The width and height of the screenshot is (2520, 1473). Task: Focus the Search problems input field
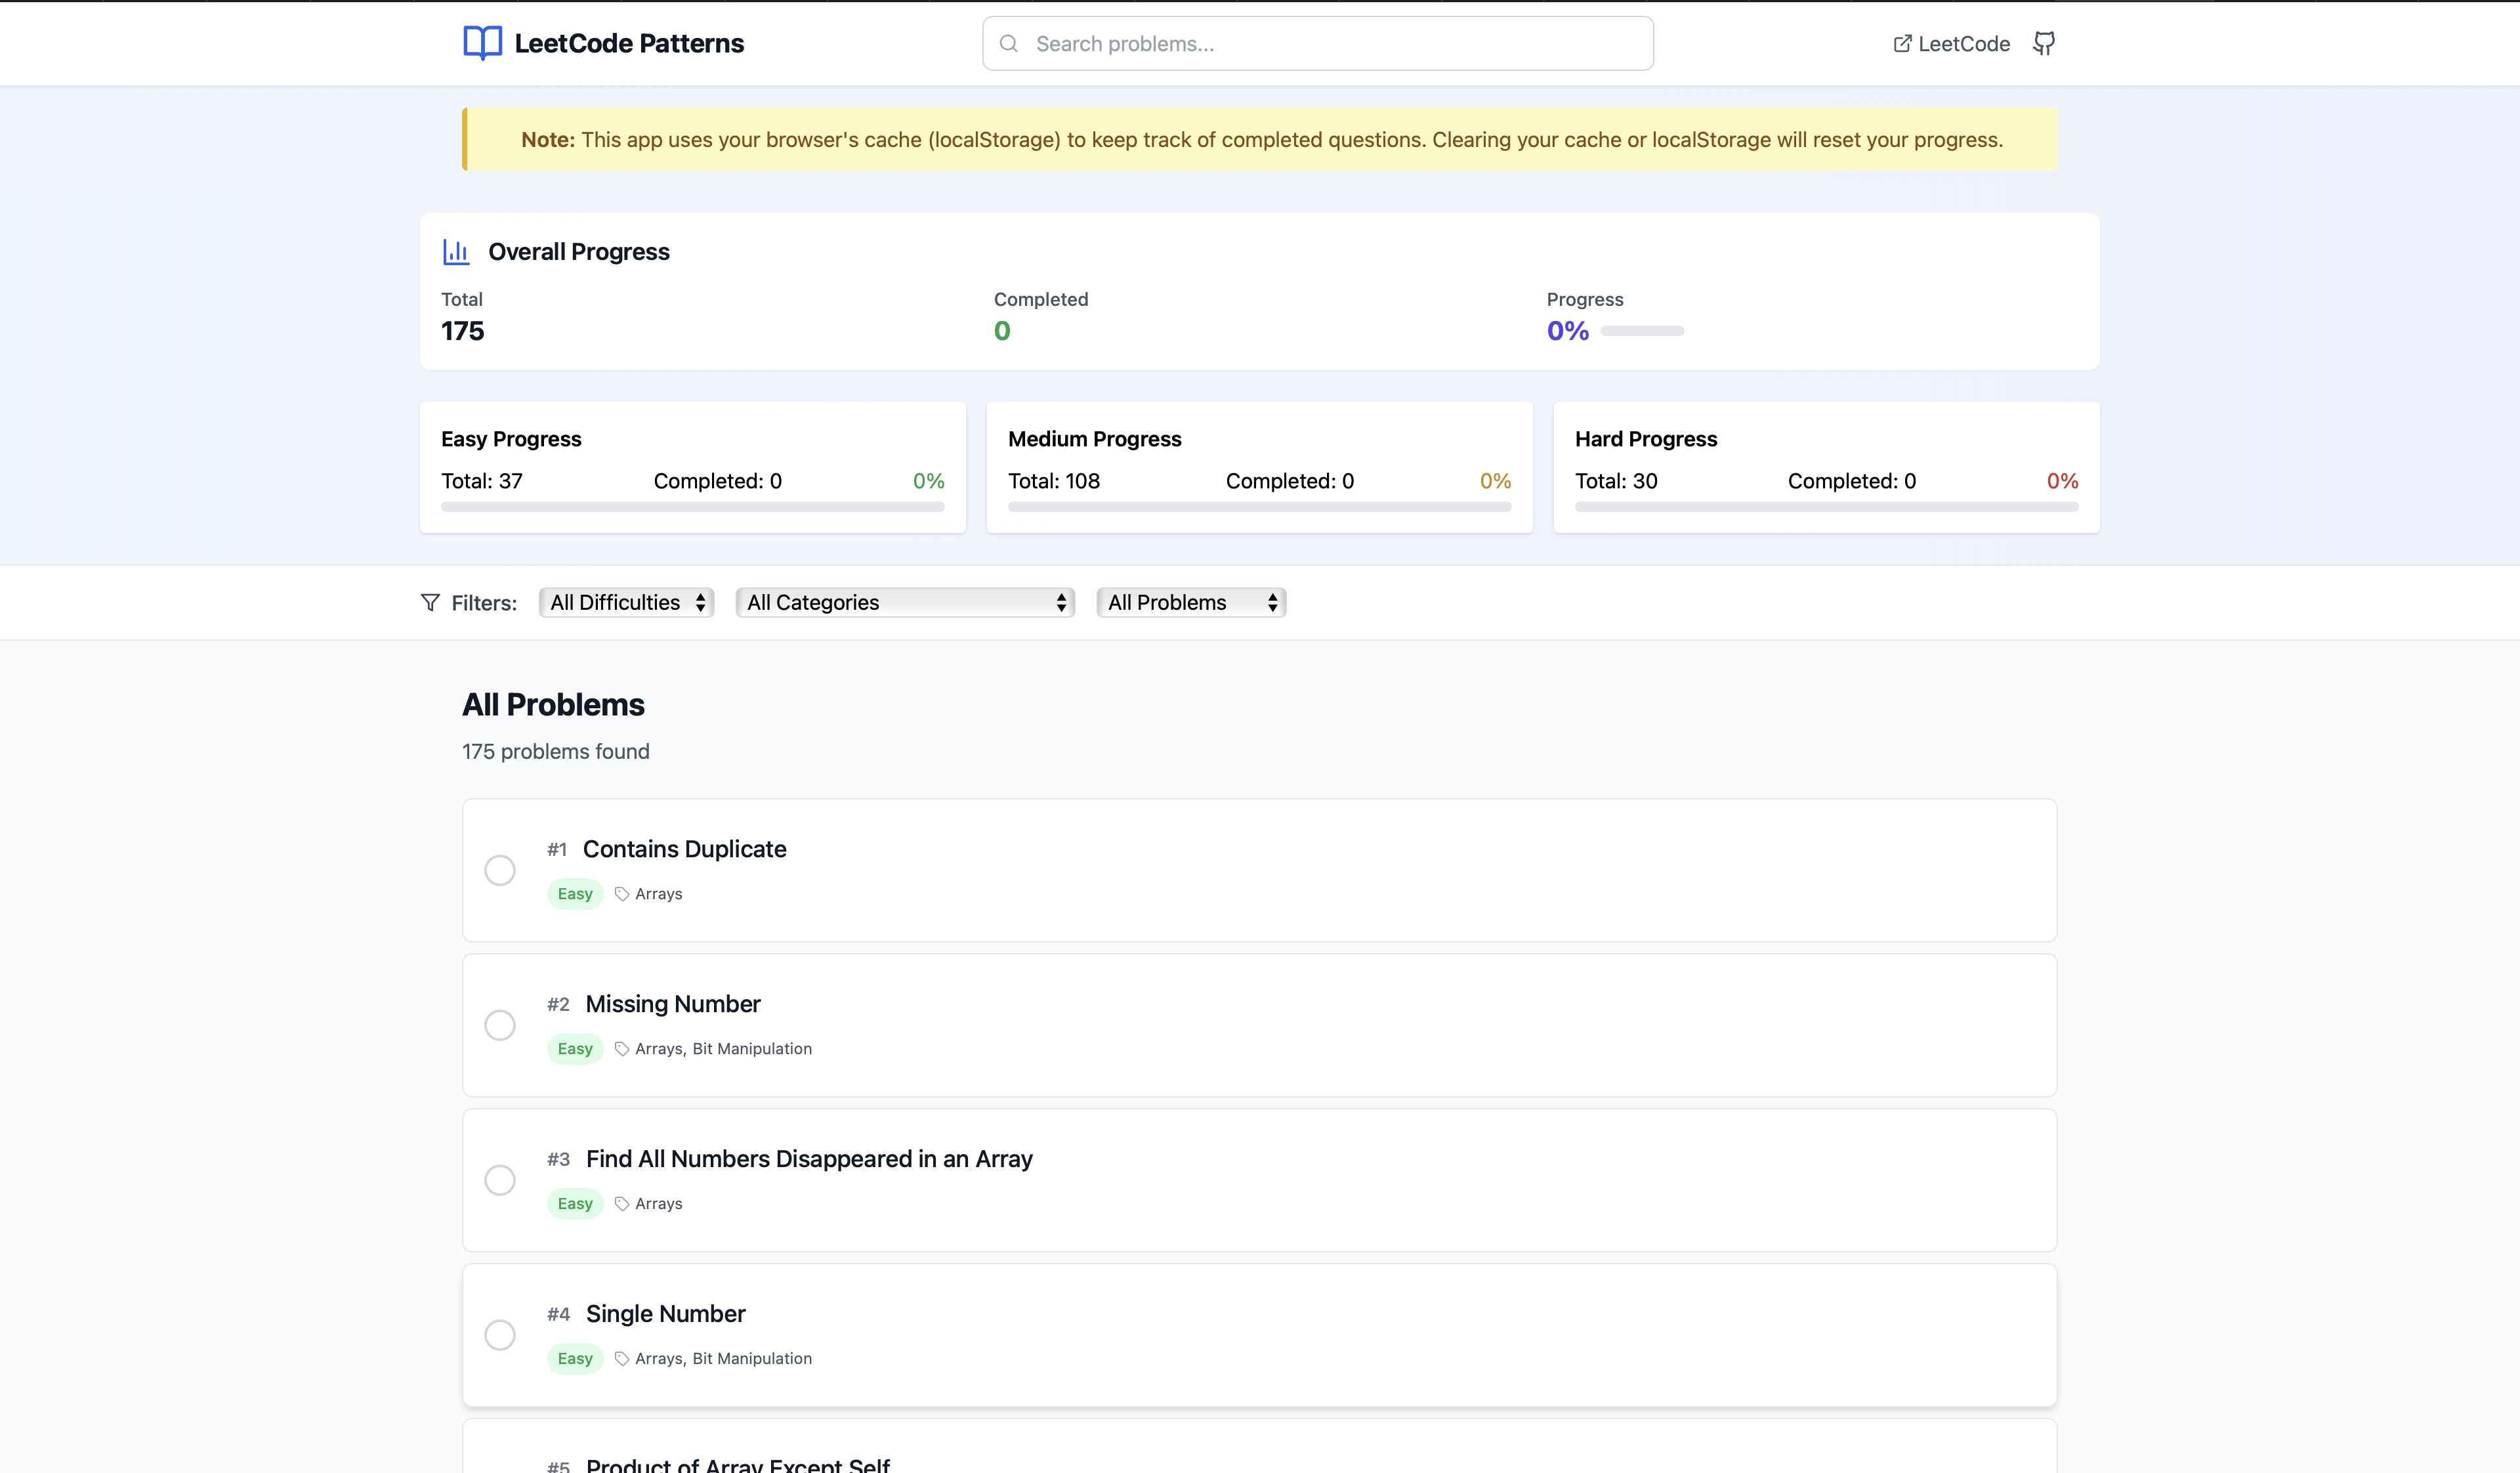pyautogui.click(x=1330, y=44)
